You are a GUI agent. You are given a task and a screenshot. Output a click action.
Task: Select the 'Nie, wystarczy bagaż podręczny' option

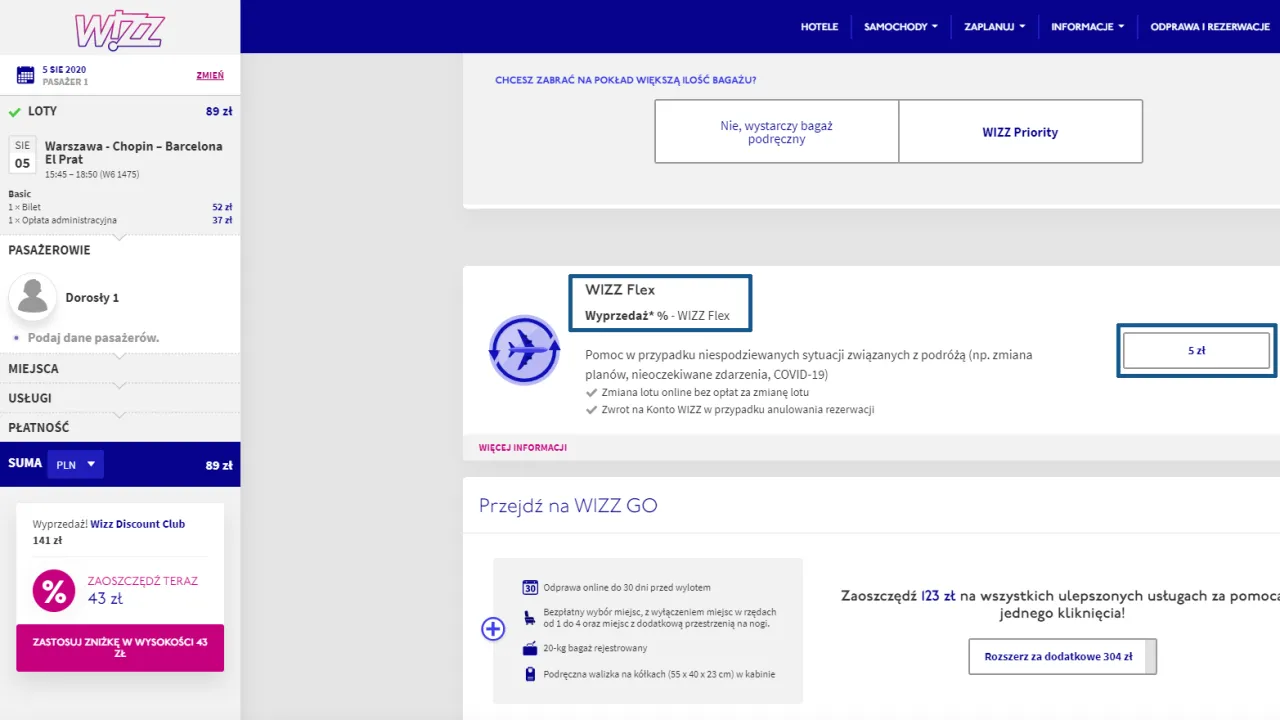776,131
